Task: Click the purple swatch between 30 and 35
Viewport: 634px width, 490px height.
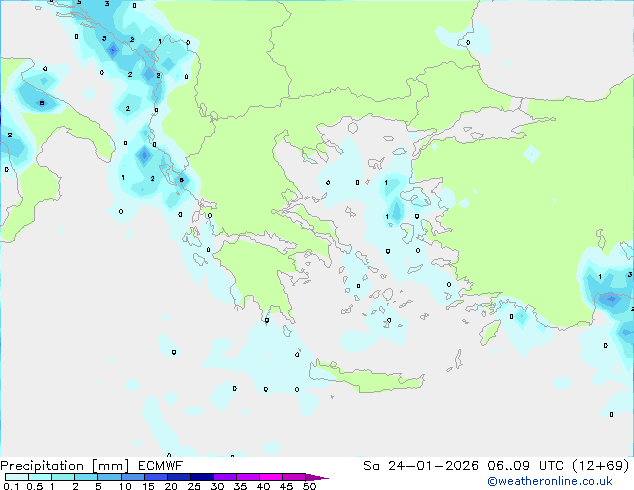Action: 224,477
